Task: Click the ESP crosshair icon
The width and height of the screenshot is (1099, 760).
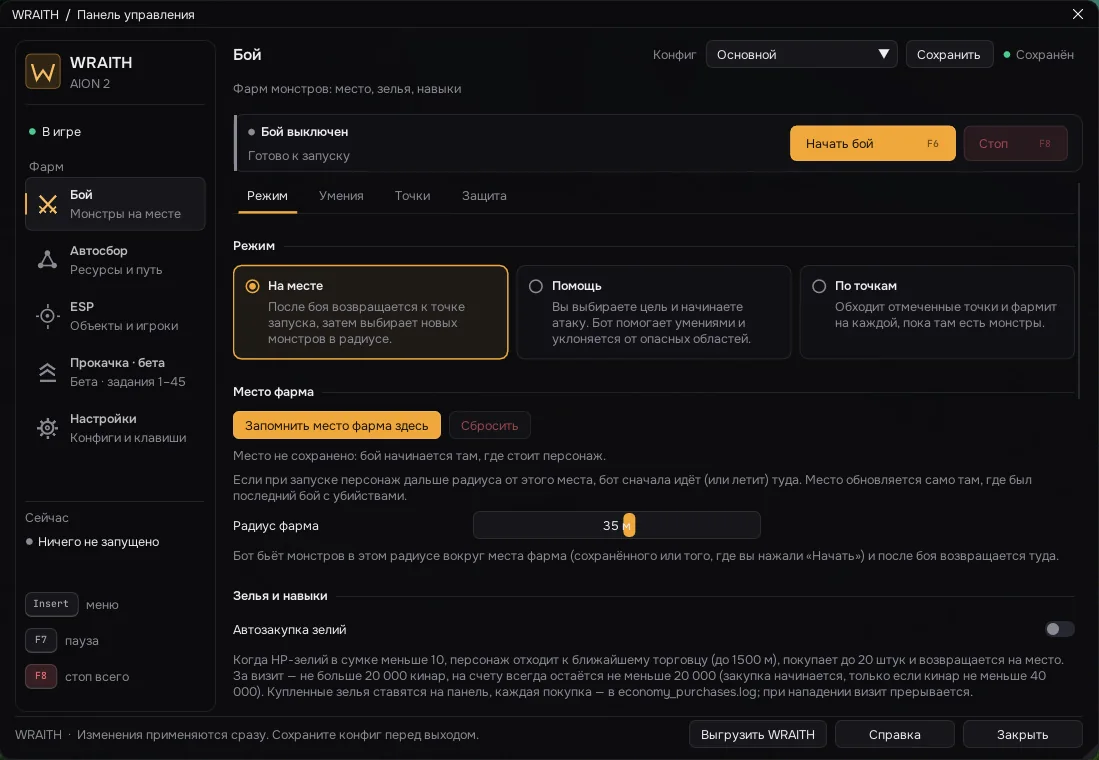Action: [x=48, y=316]
